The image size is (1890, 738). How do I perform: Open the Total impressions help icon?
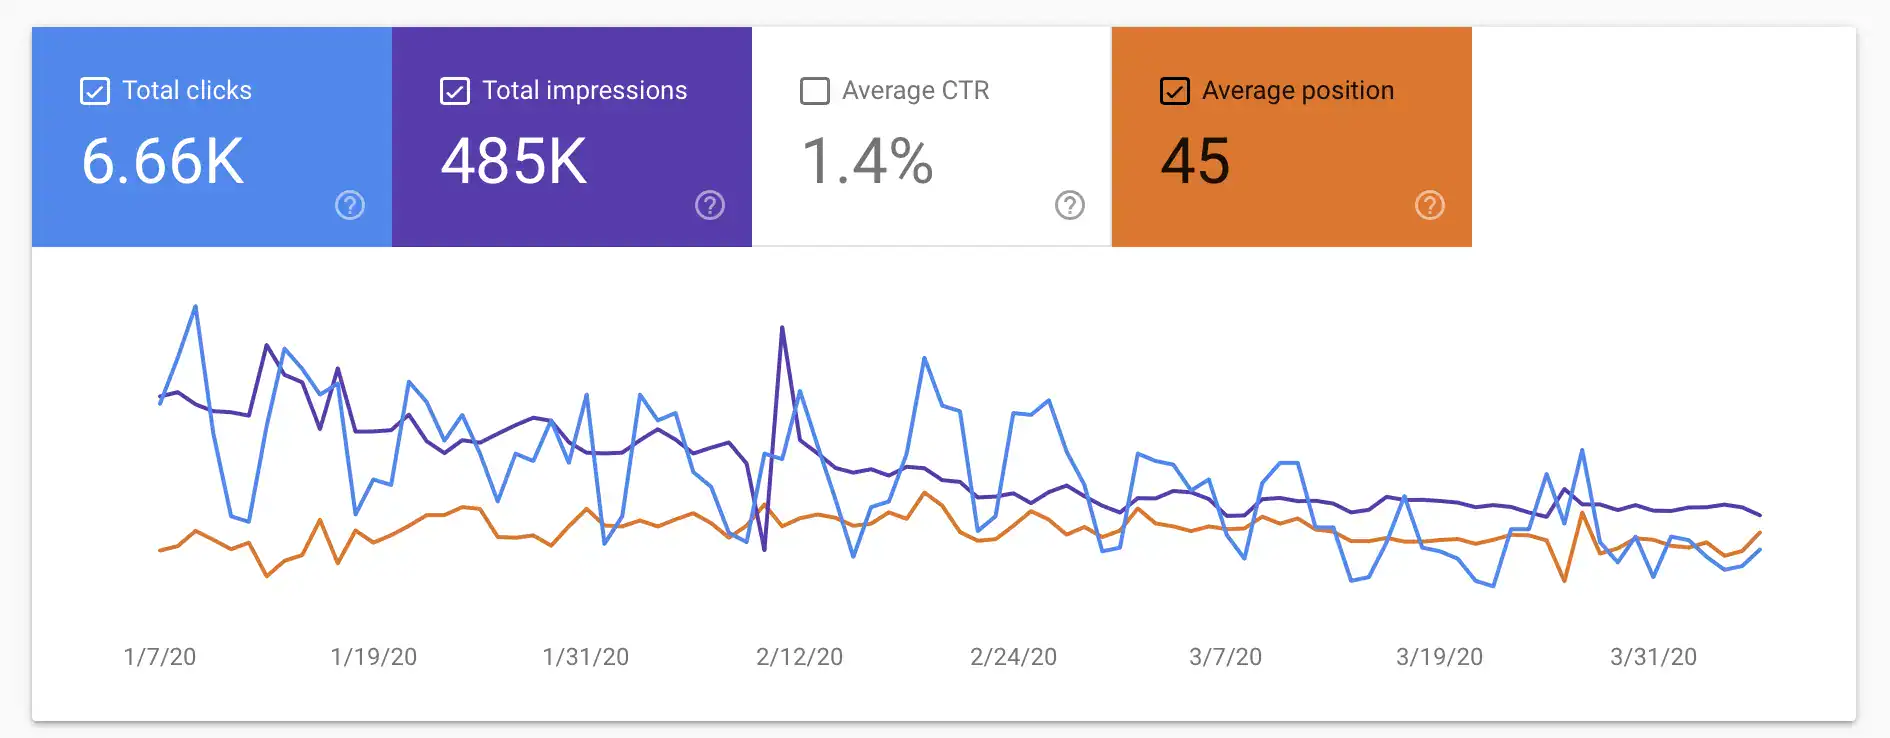(710, 206)
